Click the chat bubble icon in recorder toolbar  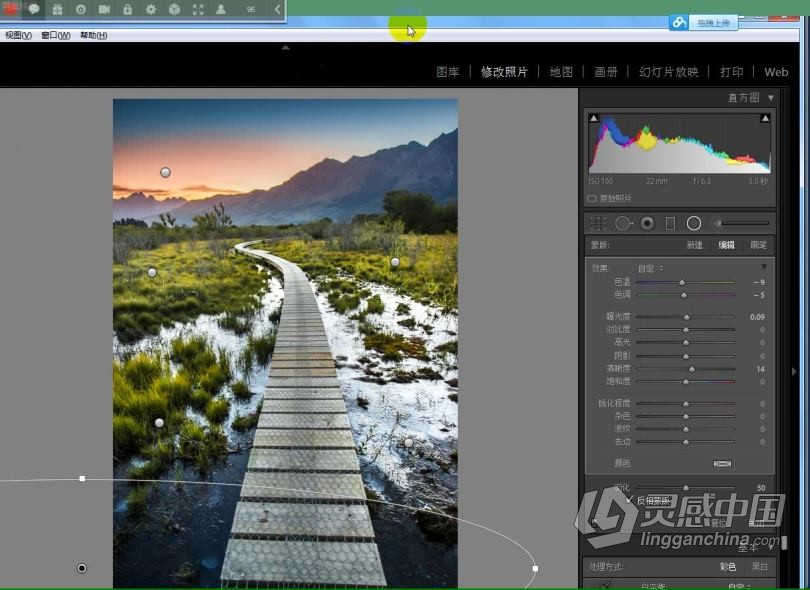click(34, 9)
